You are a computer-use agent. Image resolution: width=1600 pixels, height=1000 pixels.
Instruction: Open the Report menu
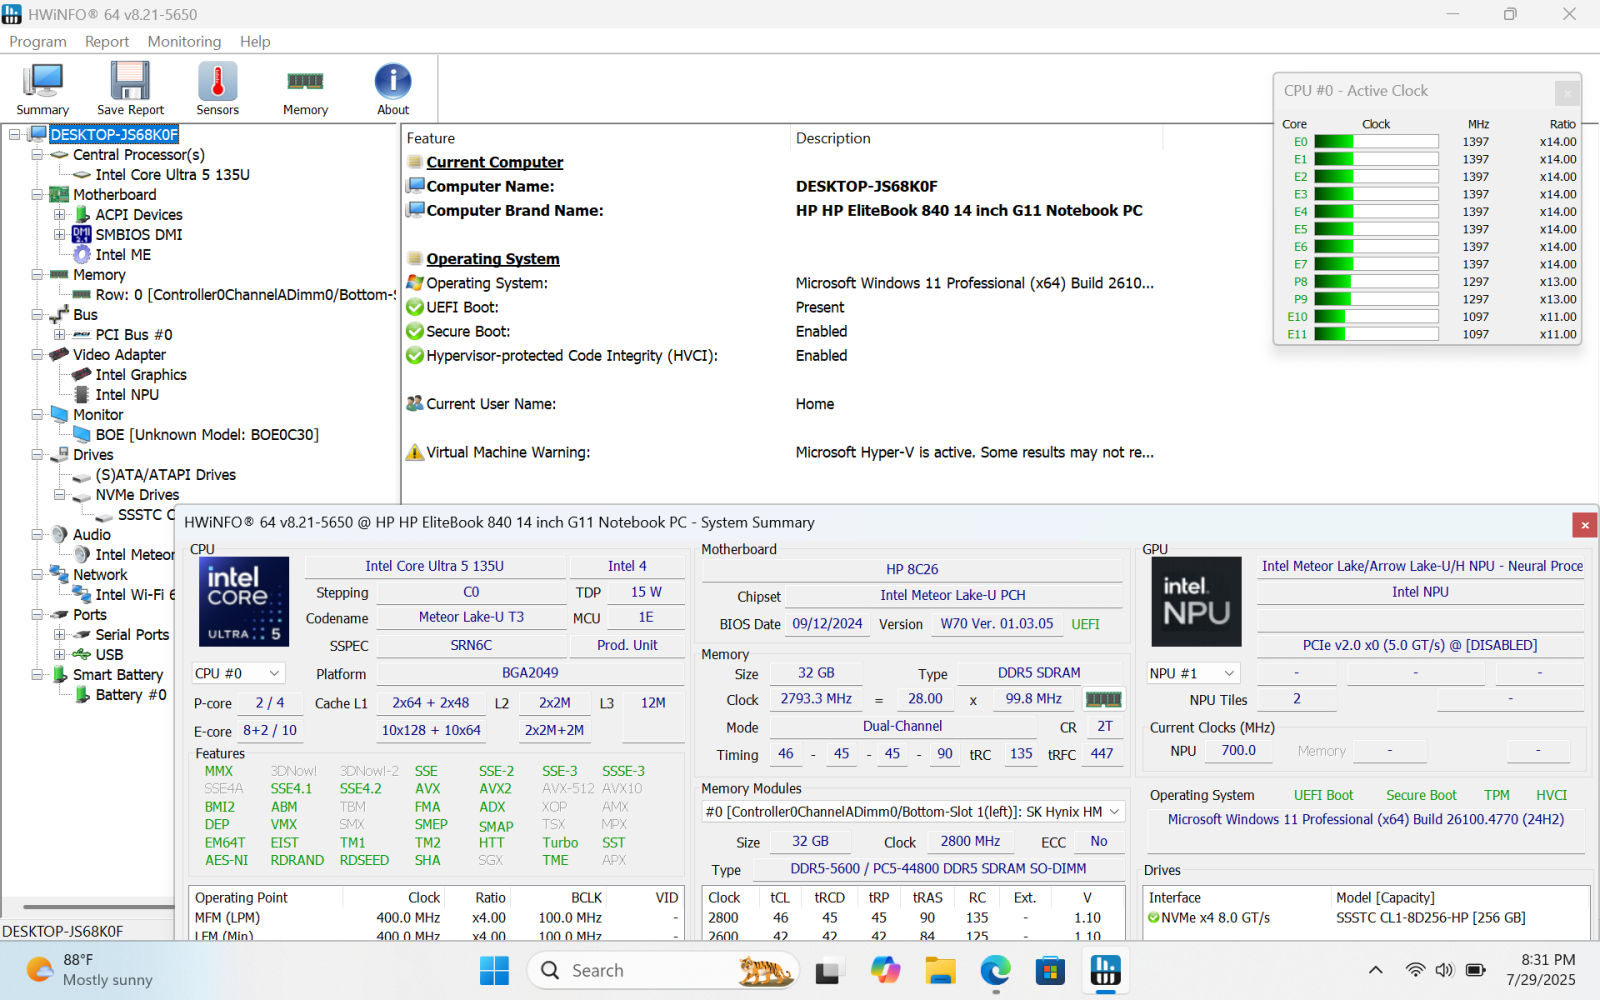(x=107, y=41)
